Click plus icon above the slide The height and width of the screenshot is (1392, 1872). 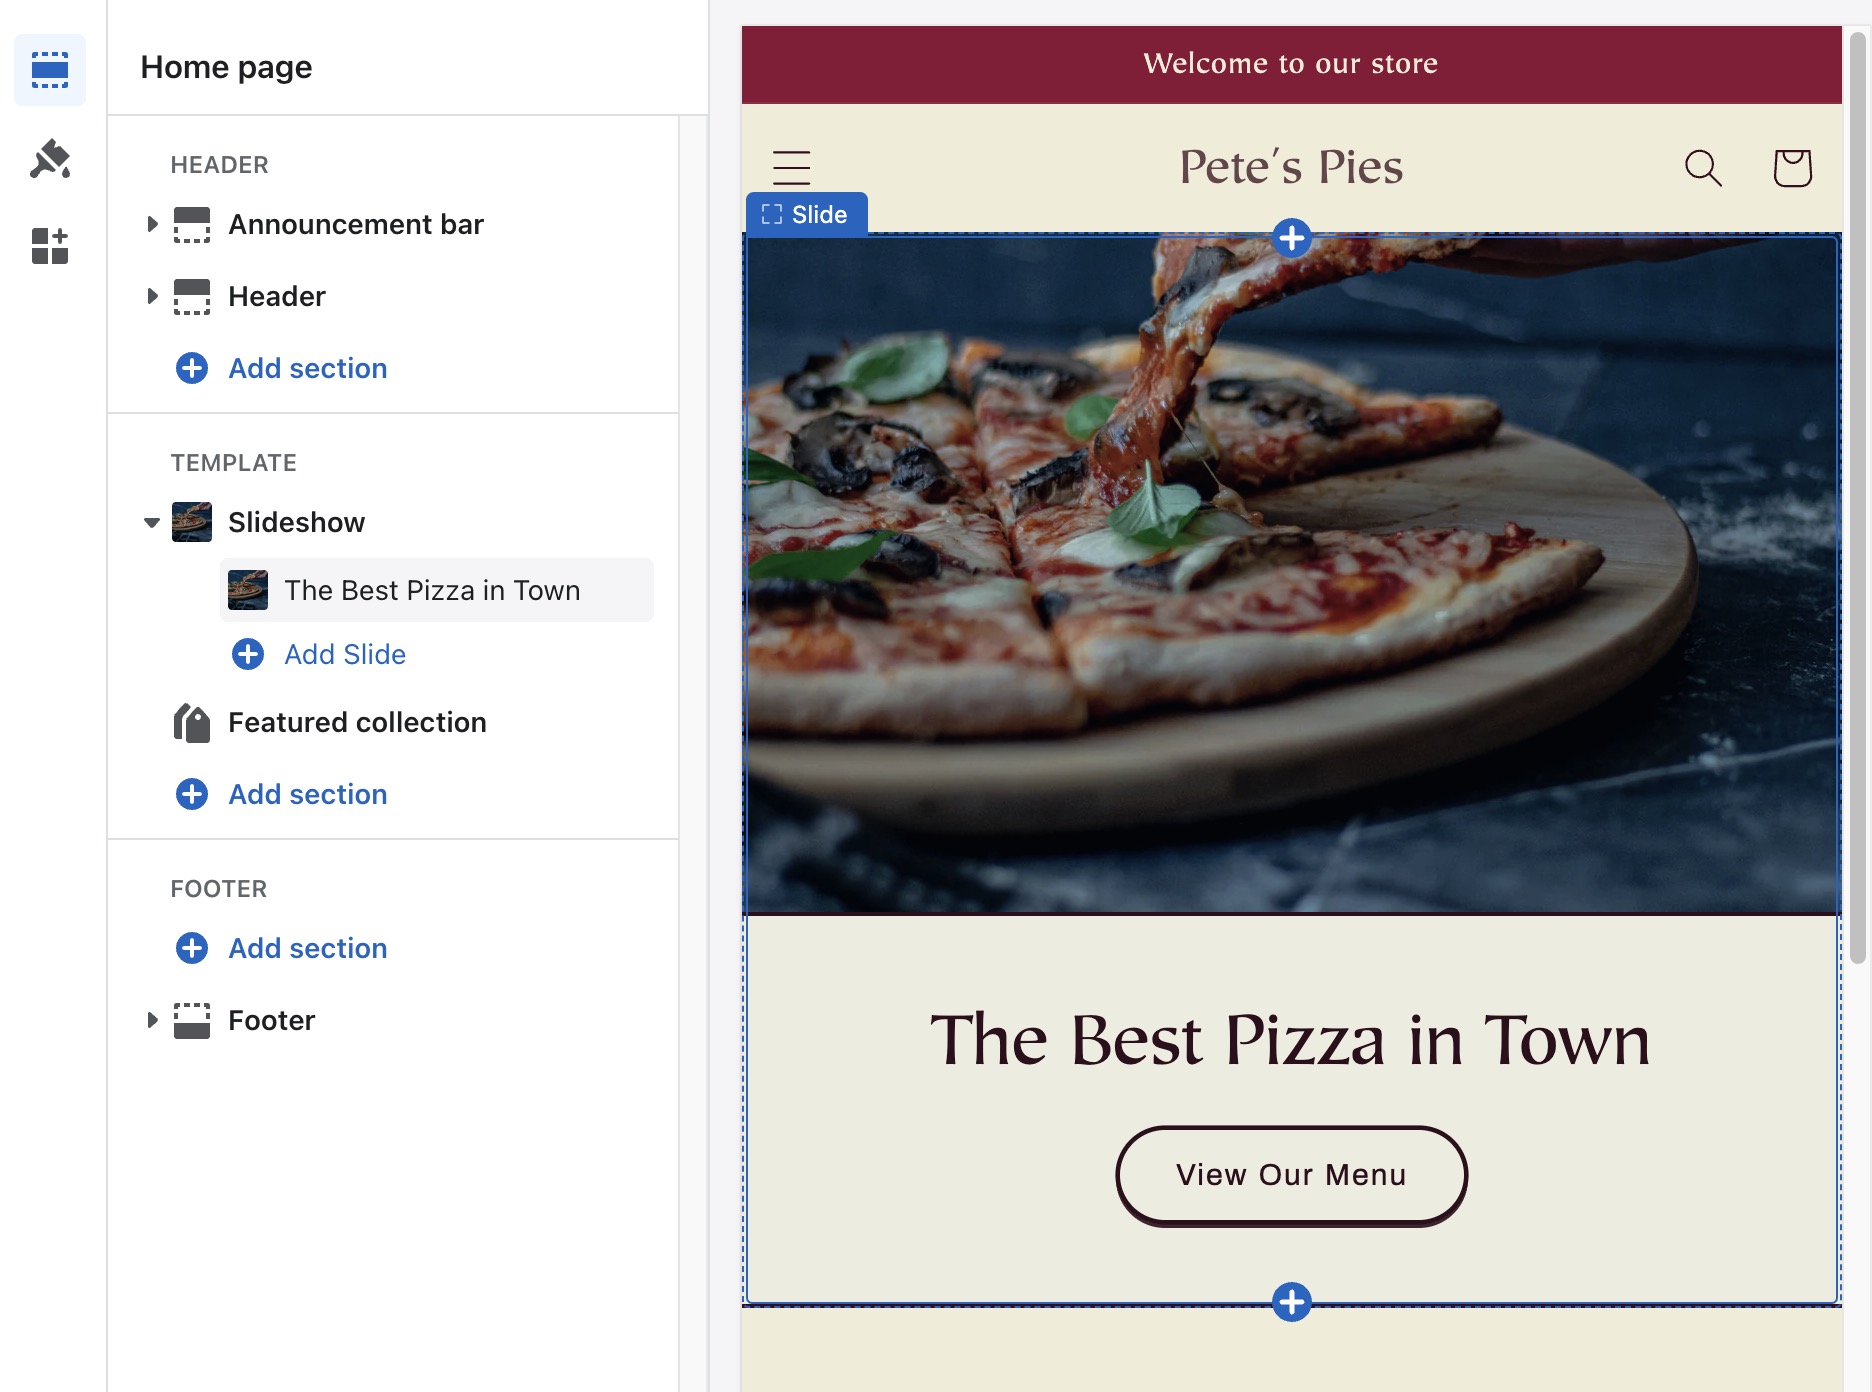(x=1292, y=238)
